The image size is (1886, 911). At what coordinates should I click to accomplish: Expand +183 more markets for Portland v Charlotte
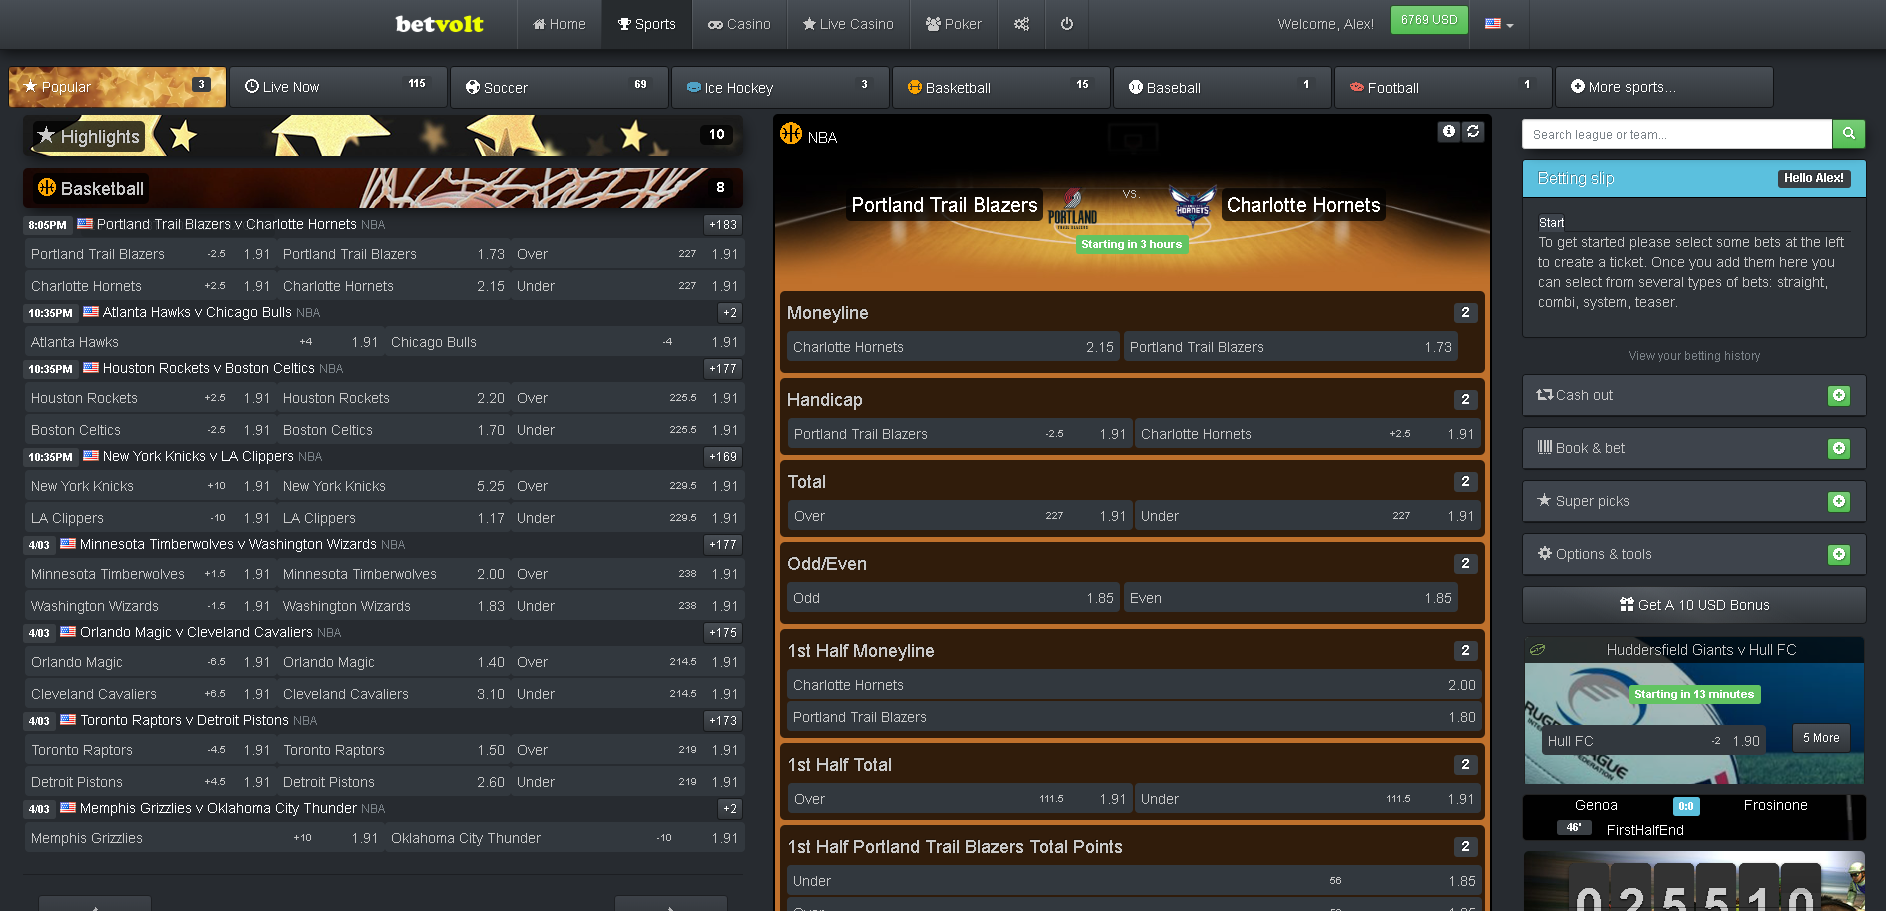(x=722, y=225)
